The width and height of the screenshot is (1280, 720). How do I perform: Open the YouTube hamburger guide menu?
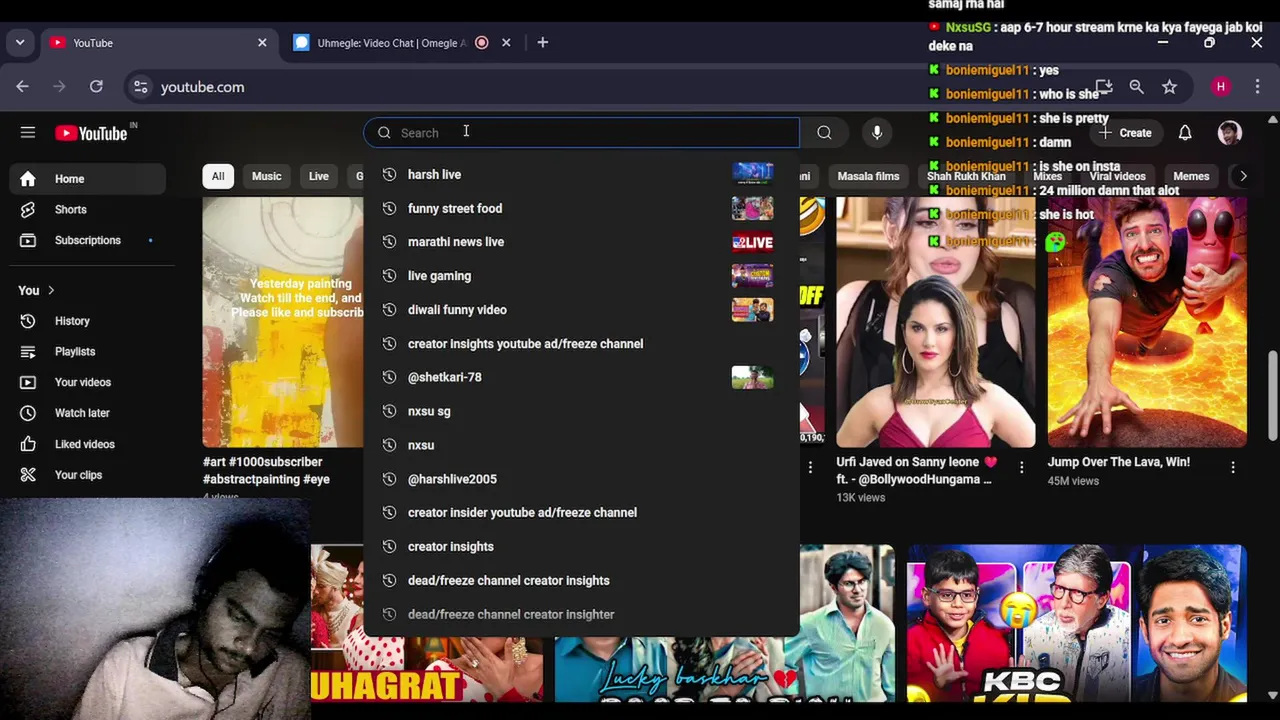pos(28,133)
